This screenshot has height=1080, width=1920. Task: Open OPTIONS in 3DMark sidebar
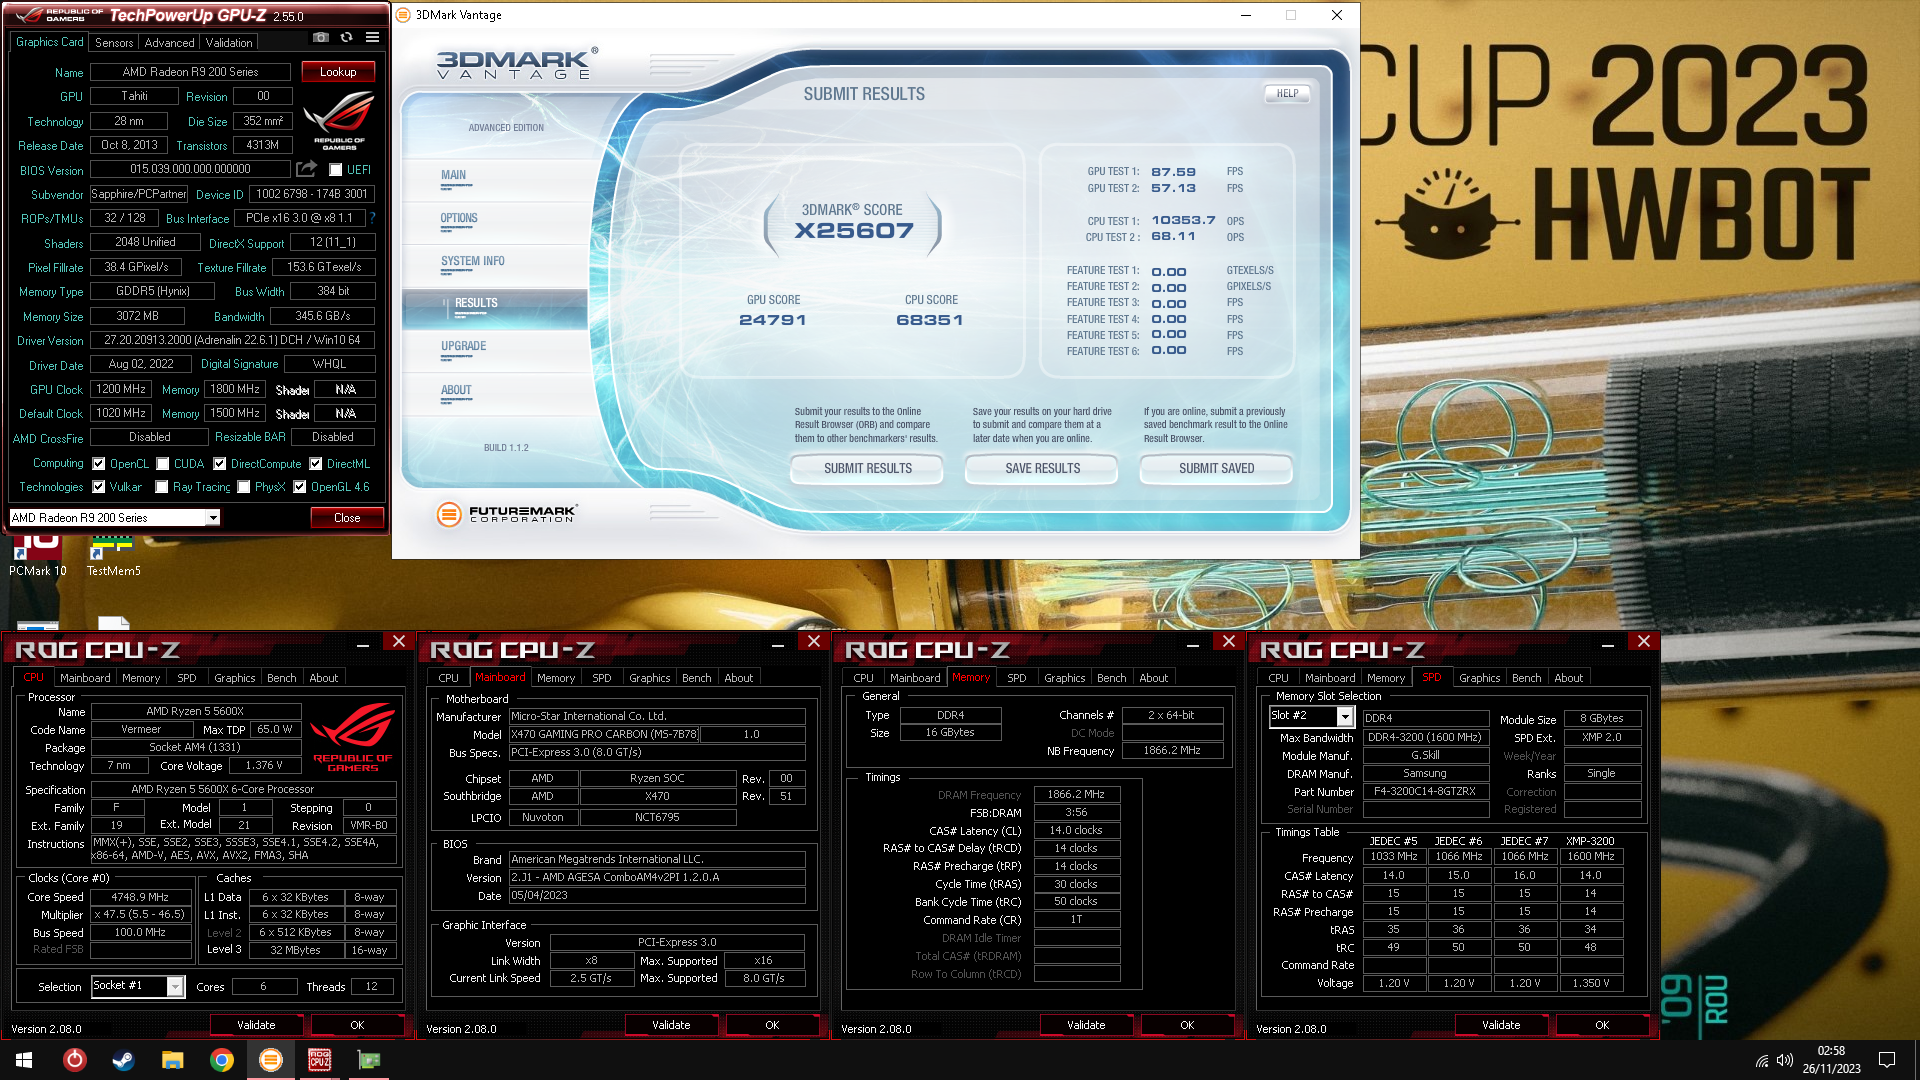(x=459, y=219)
